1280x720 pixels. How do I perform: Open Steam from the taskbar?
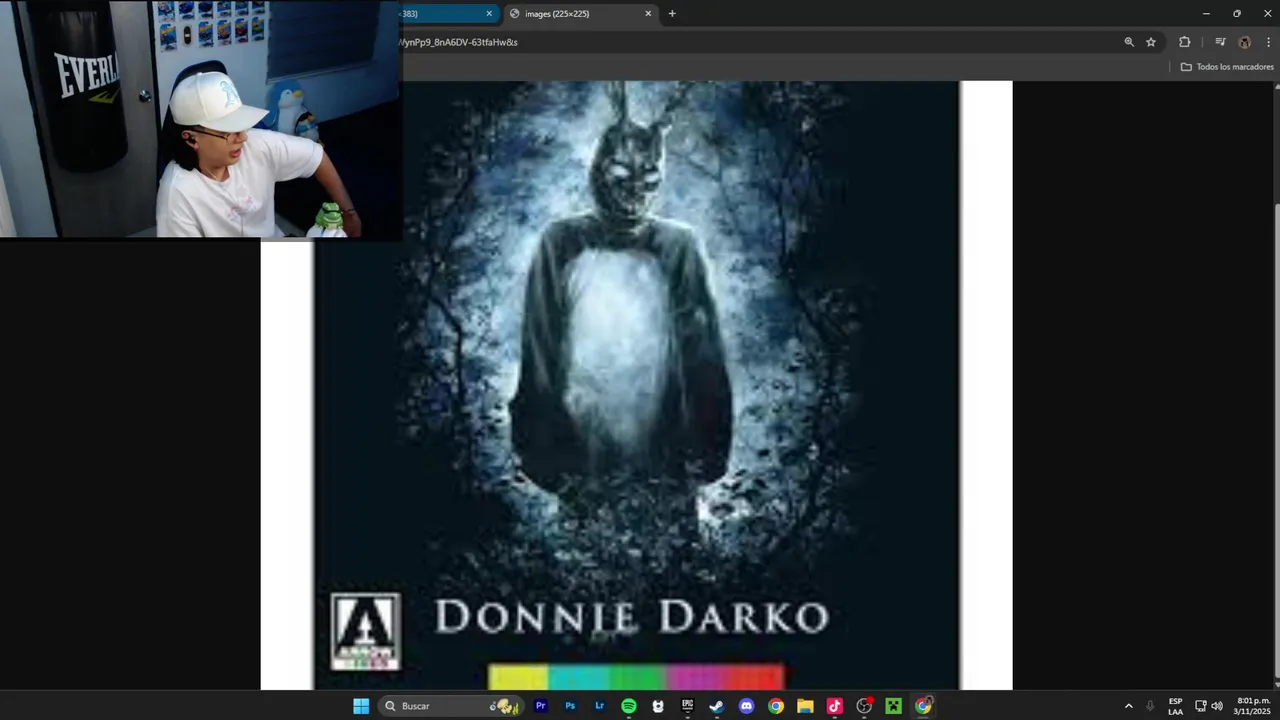(716, 706)
